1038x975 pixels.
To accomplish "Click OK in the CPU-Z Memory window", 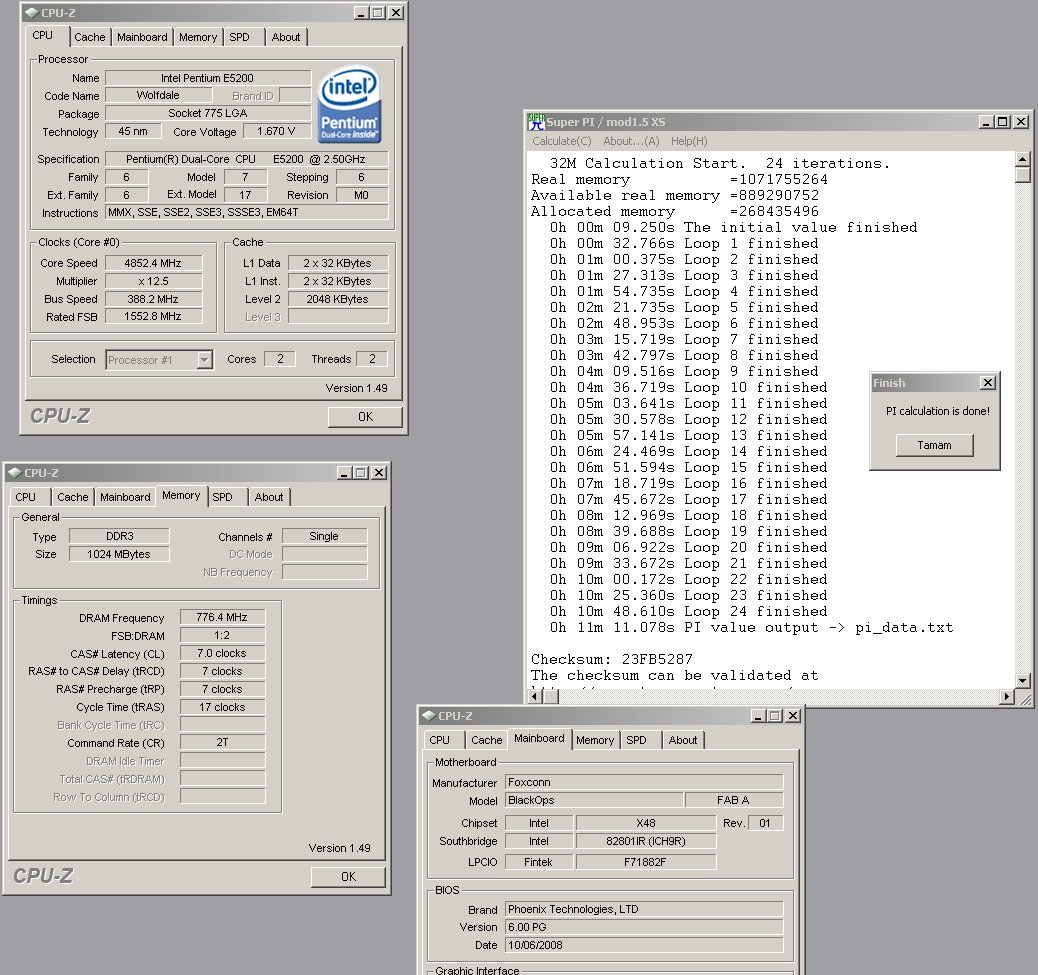I will 348,877.
